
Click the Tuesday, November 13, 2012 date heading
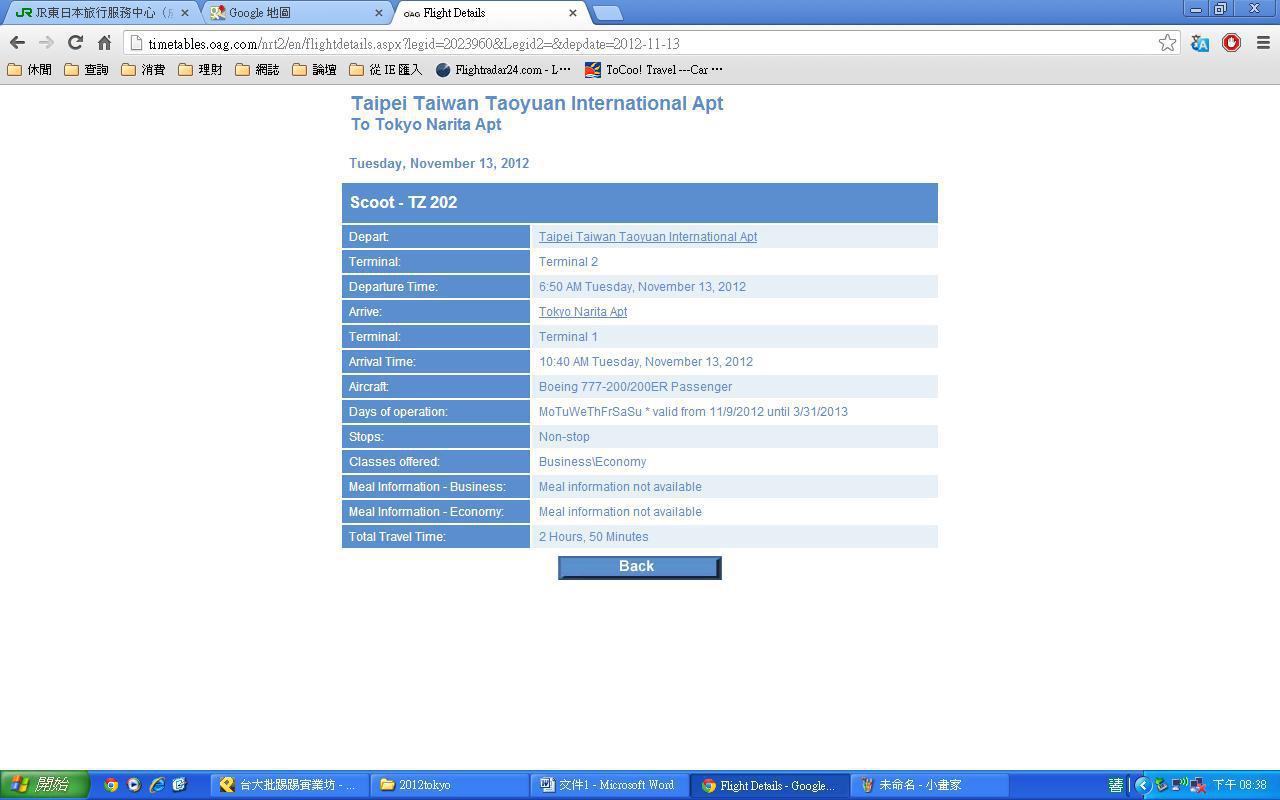tap(439, 163)
